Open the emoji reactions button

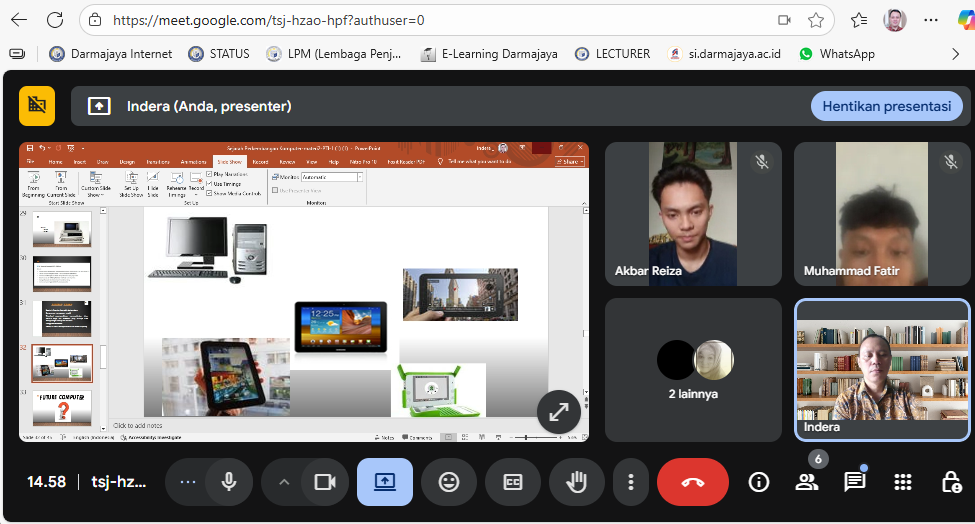coord(449,482)
